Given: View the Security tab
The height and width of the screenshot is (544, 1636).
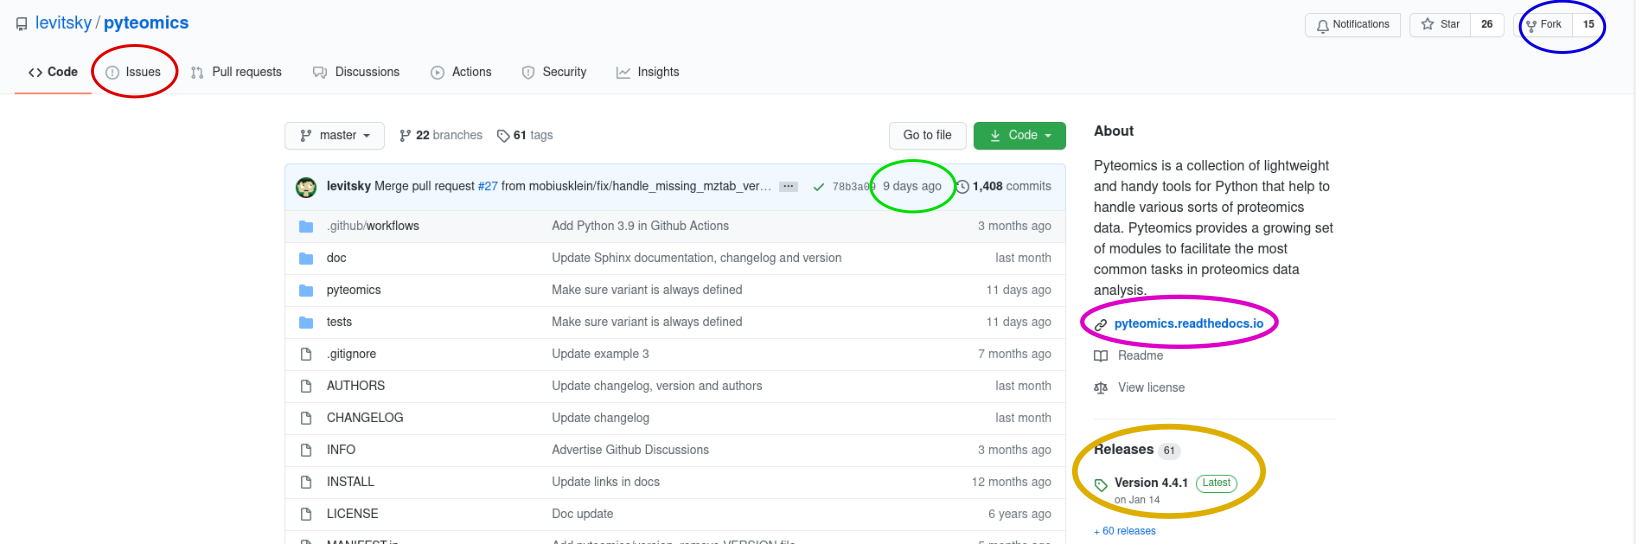Looking at the screenshot, I should pyautogui.click(x=554, y=72).
